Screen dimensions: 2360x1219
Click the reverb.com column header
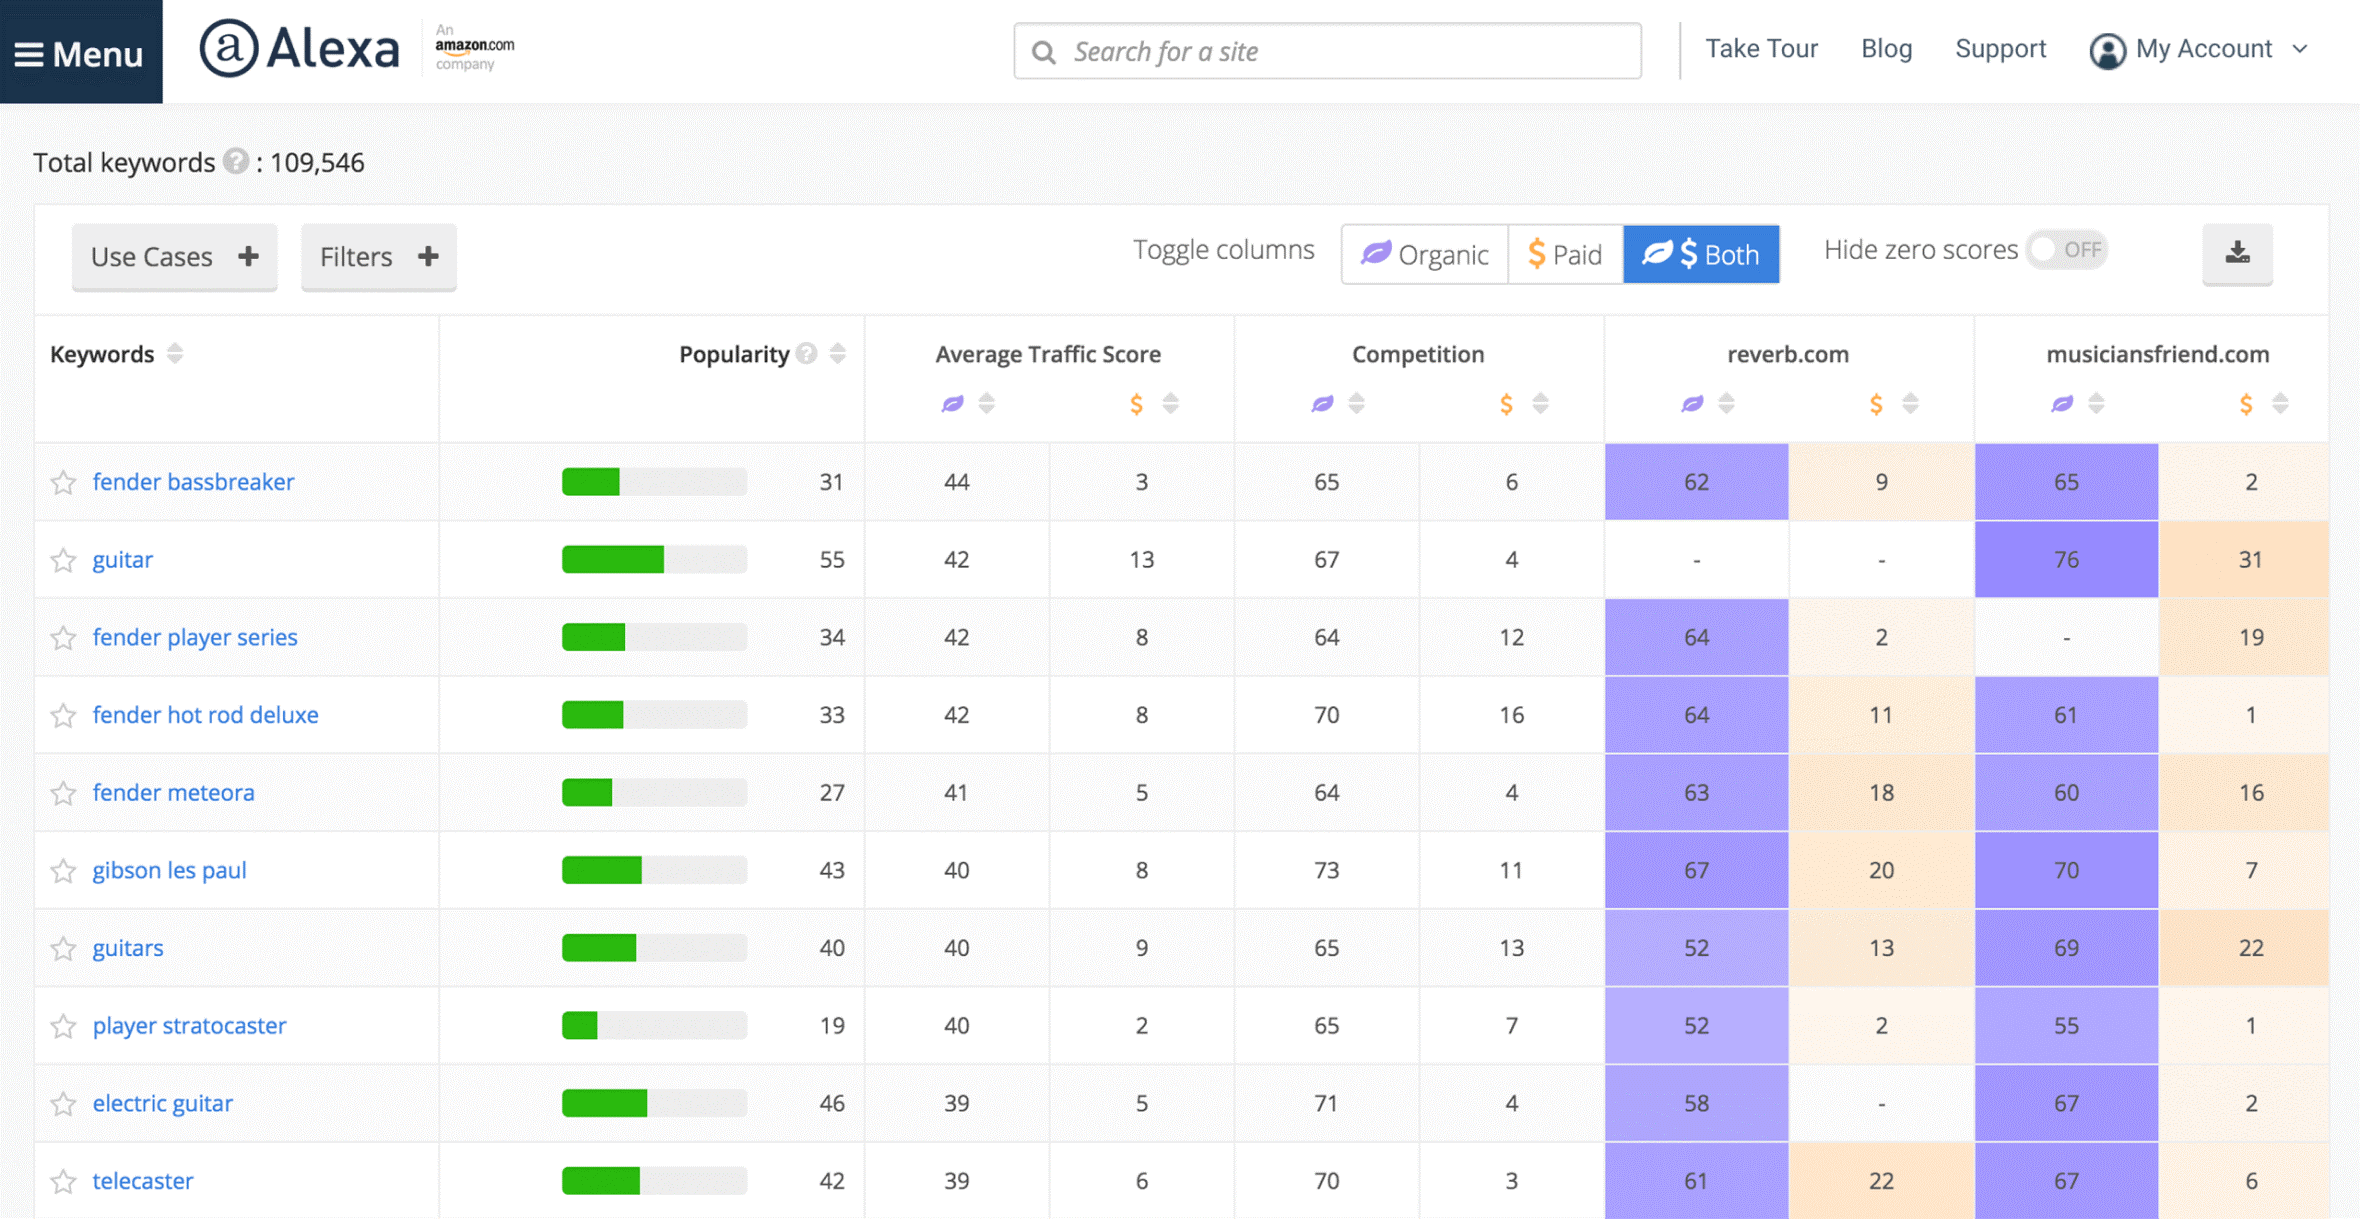click(x=1788, y=354)
